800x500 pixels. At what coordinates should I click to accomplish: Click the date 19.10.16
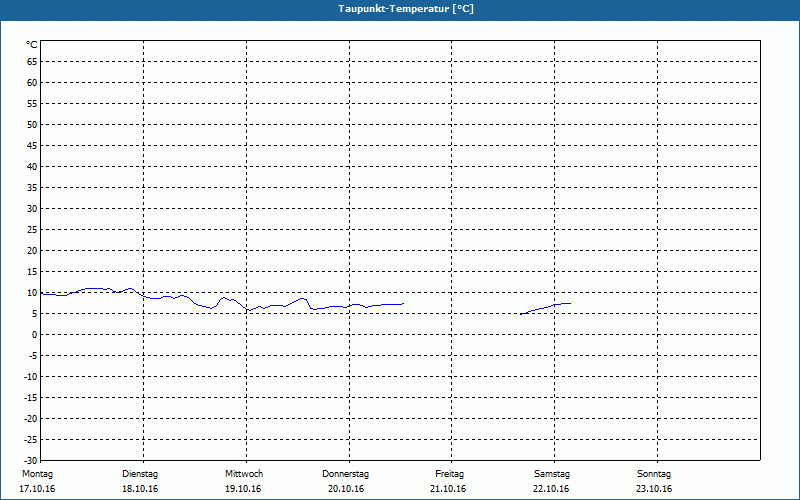(x=243, y=489)
